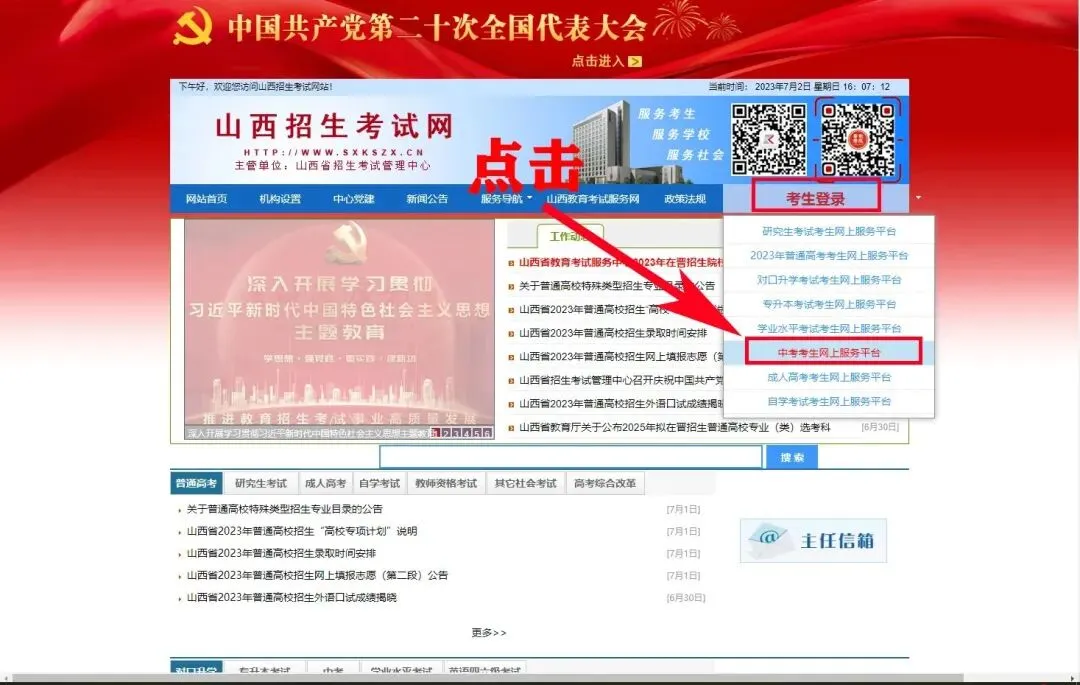1080x685 pixels.
Task: Click into the search input field
Action: pyautogui.click(x=571, y=456)
